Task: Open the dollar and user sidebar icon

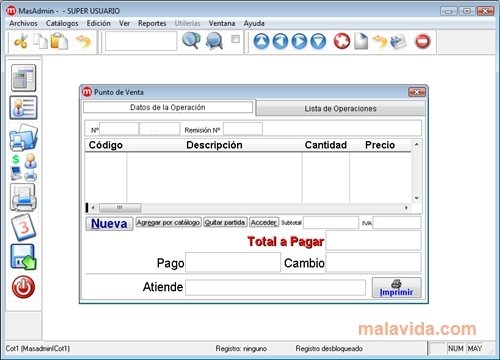Action: click(x=23, y=167)
